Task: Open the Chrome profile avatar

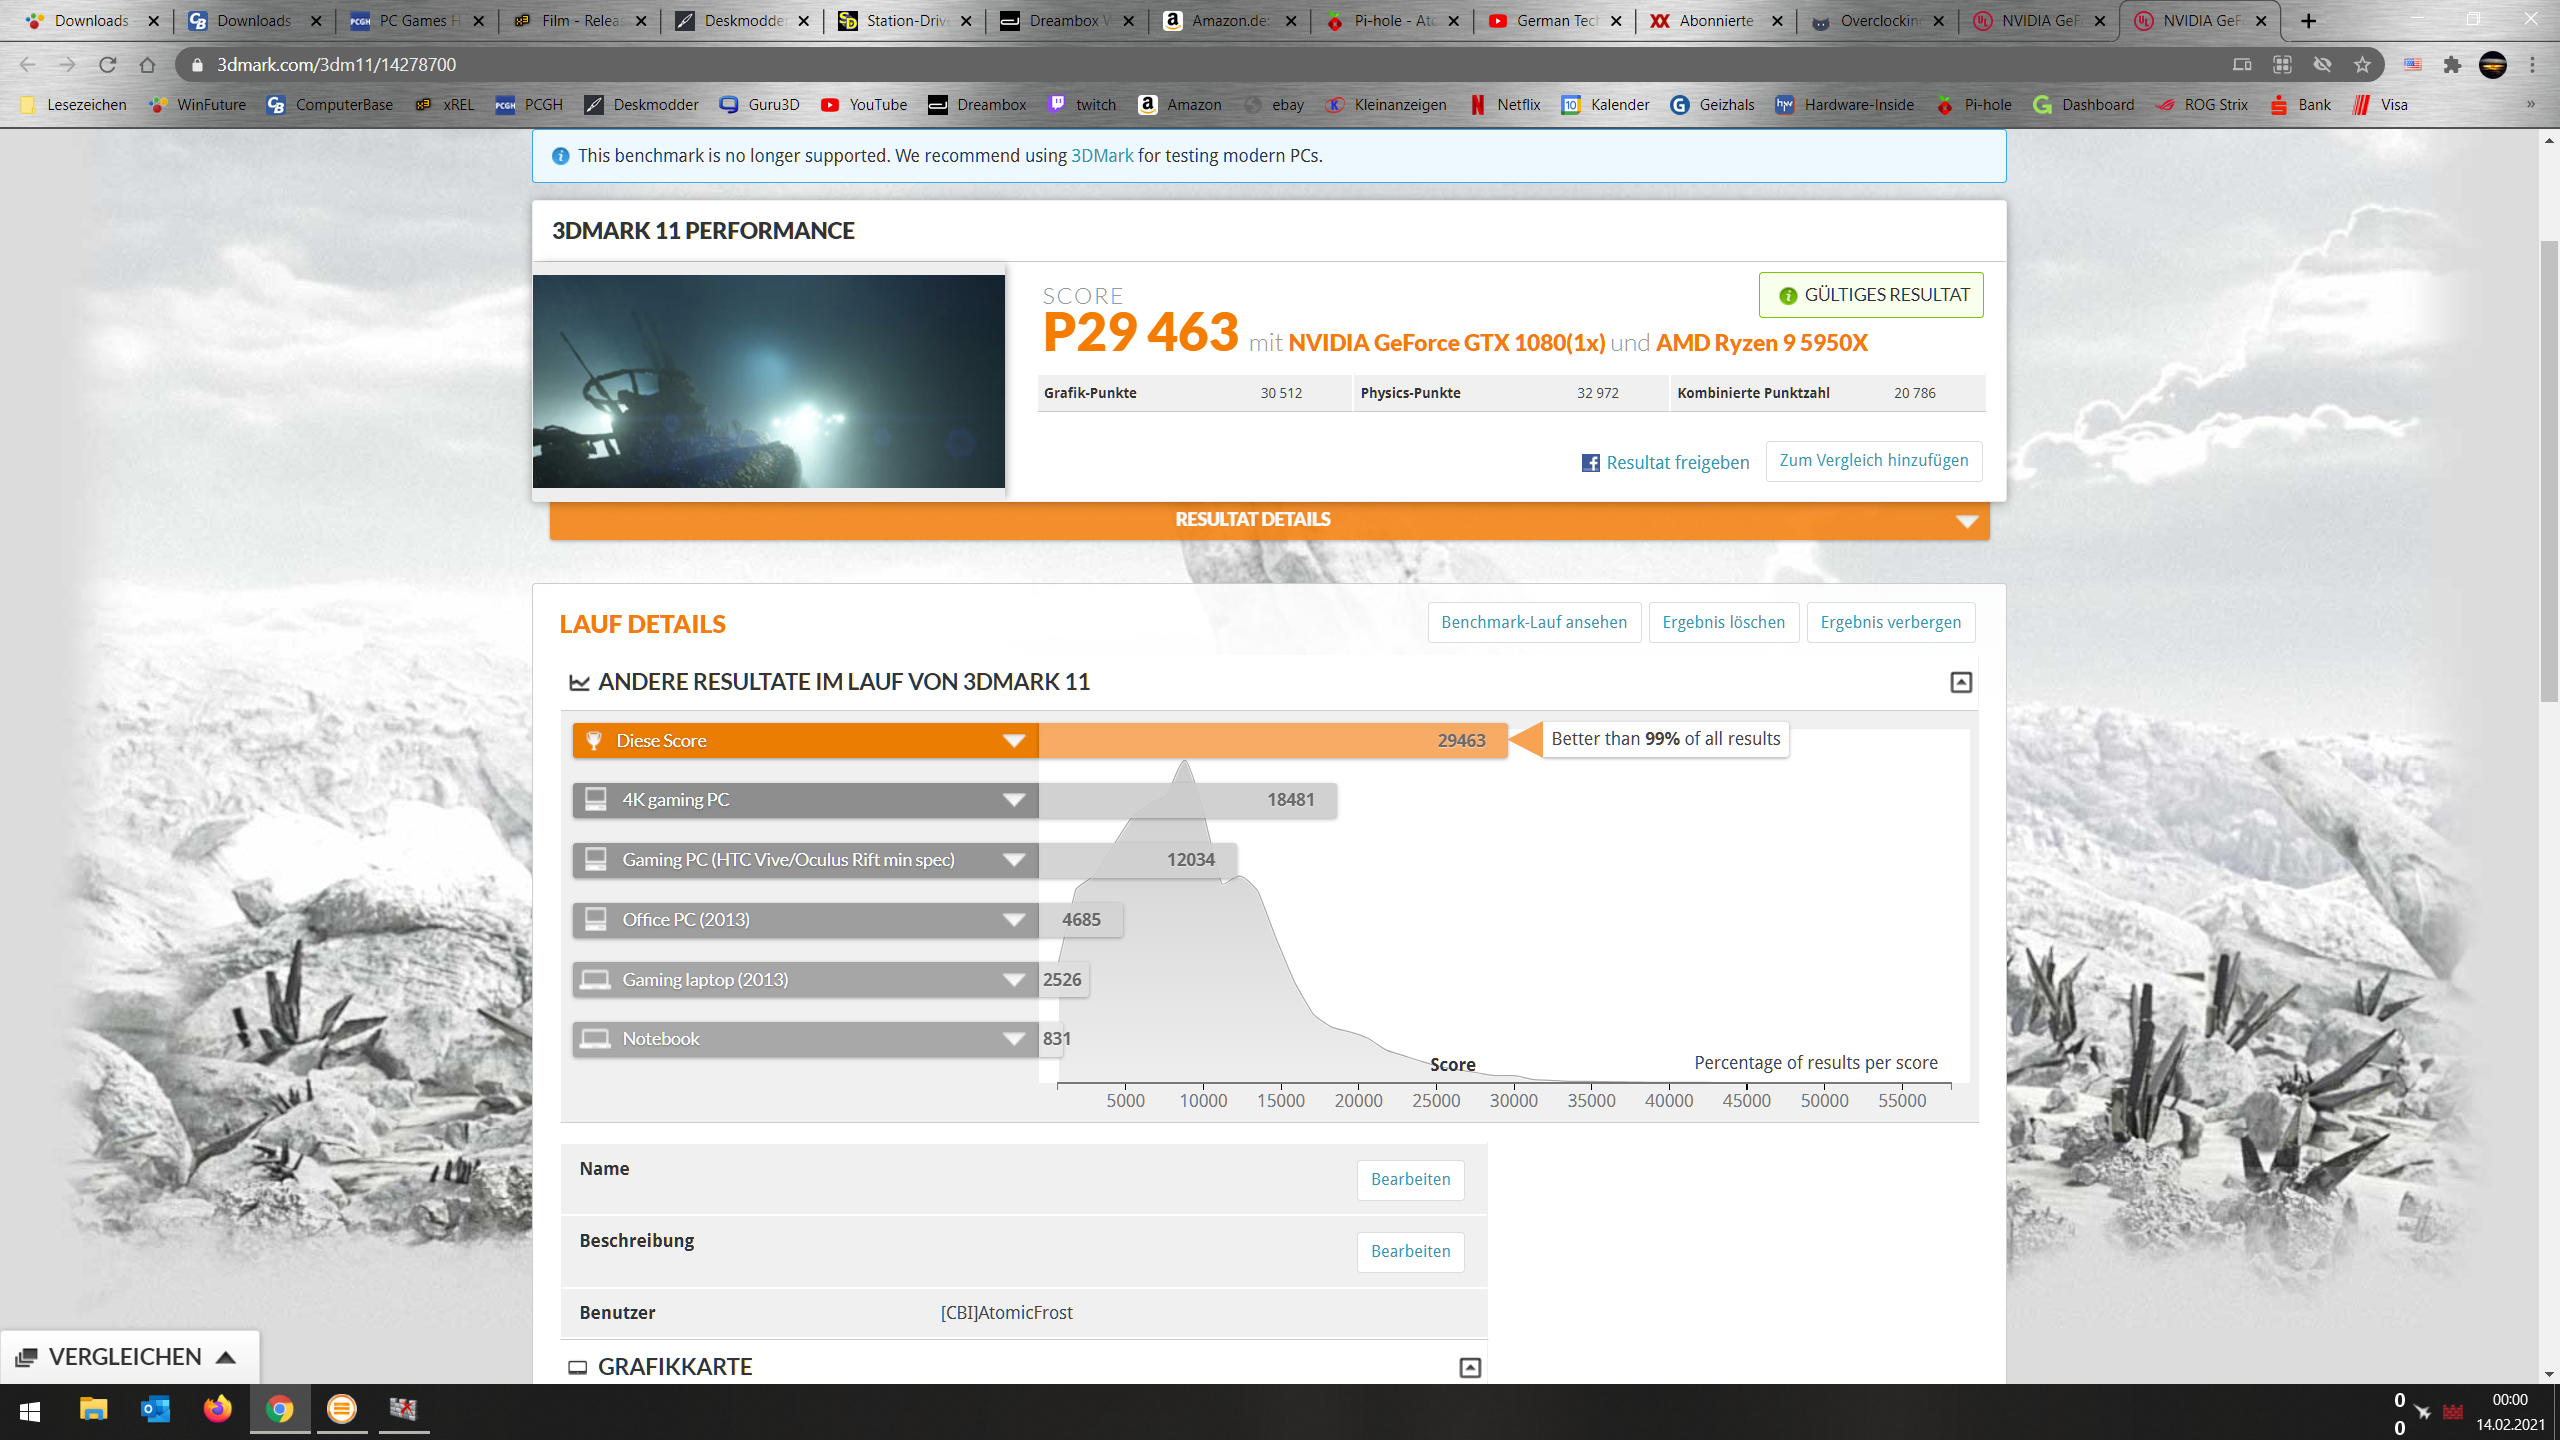Action: click(2493, 65)
